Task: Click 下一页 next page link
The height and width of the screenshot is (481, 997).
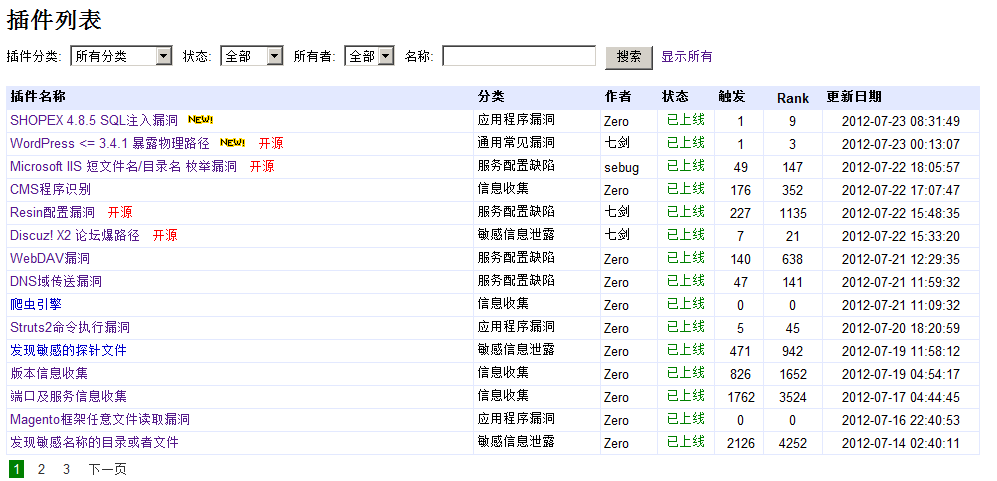Action: tap(107, 469)
